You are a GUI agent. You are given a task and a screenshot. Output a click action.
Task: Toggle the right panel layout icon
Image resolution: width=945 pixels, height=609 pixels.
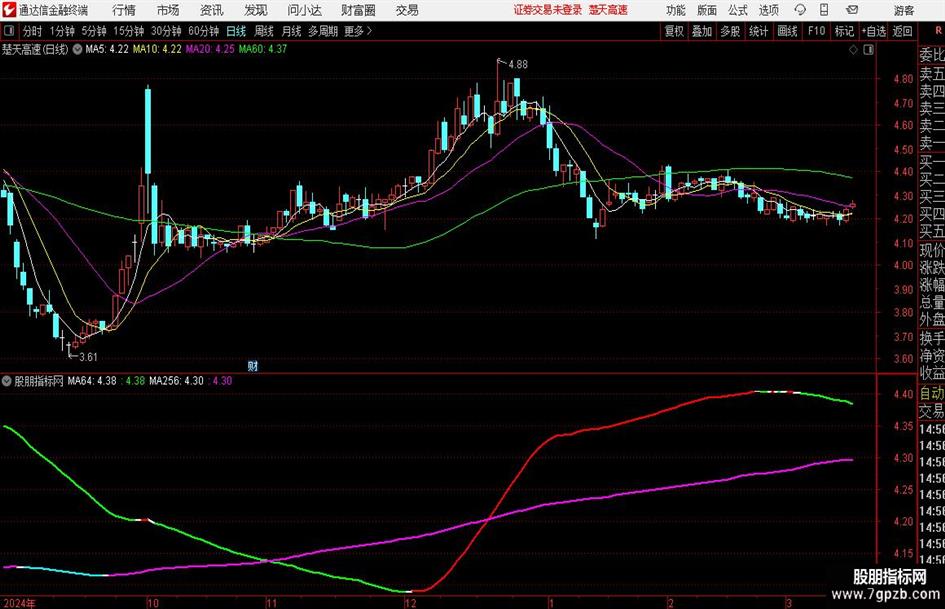(868, 50)
